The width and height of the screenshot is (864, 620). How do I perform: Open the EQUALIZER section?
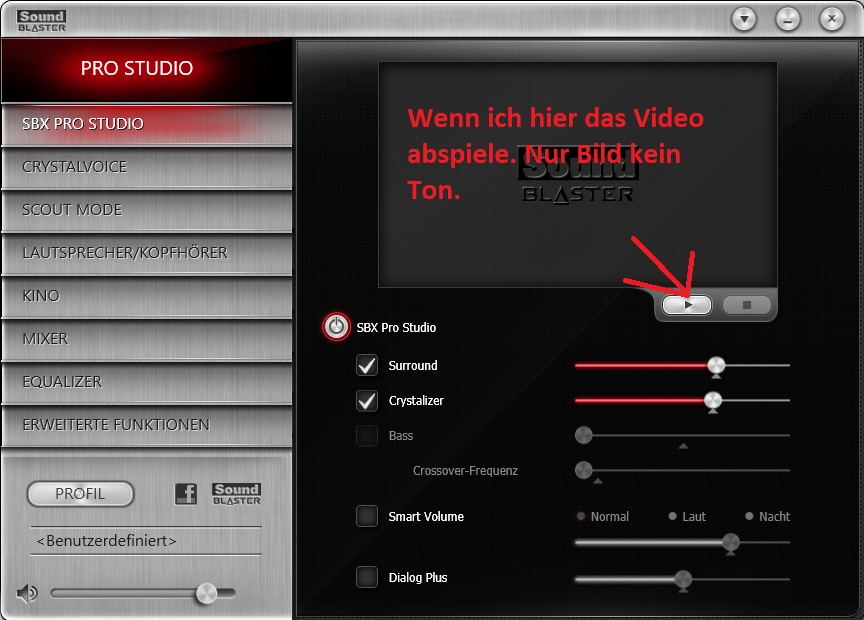coord(147,382)
